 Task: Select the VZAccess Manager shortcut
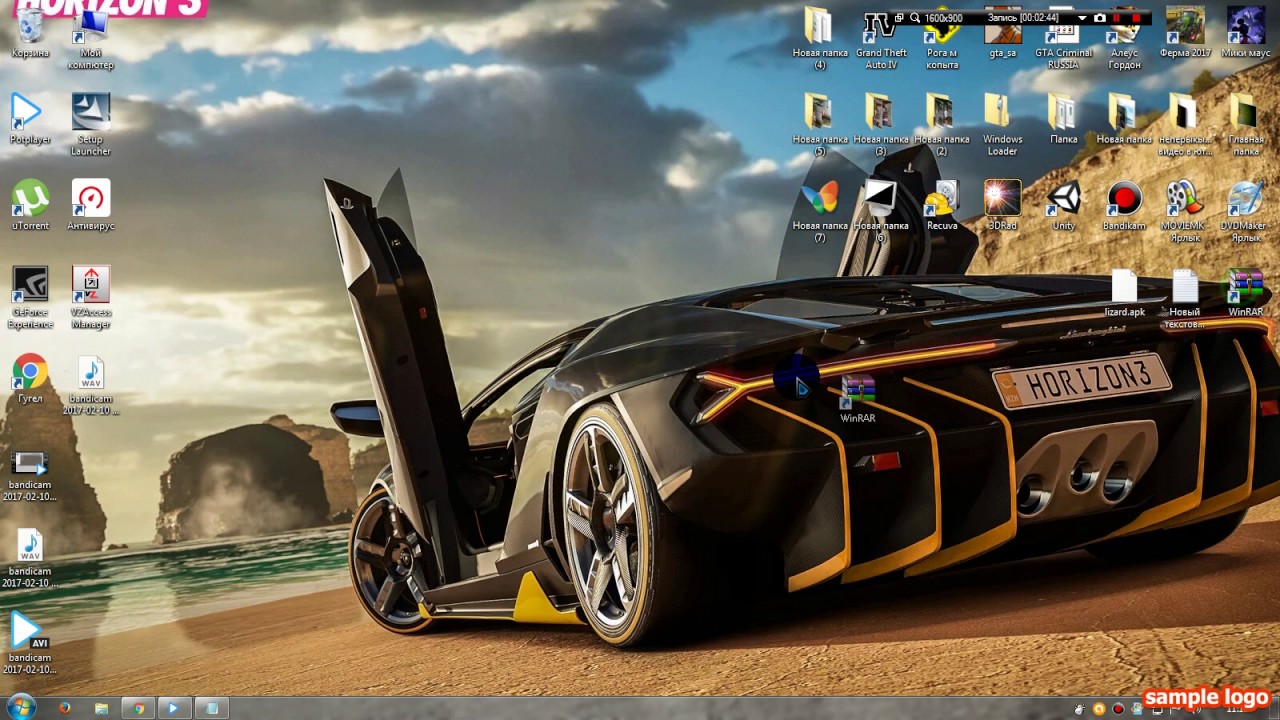[91, 297]
